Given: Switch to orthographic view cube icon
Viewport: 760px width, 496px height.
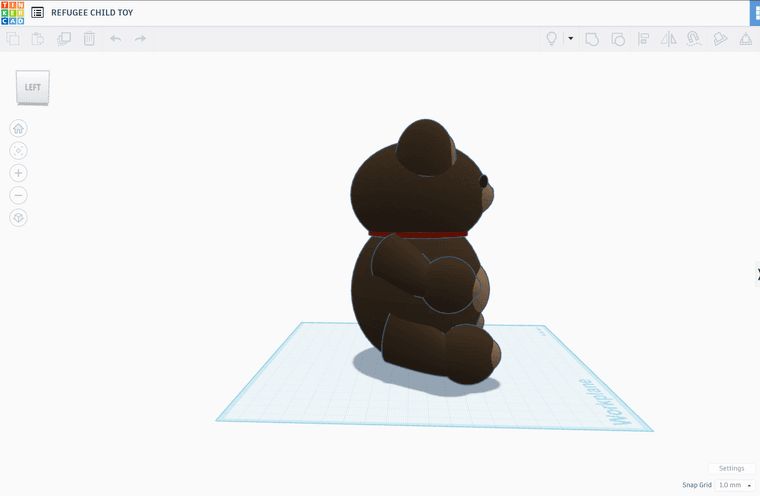Looking at the screenshot, I should [18, 218].
